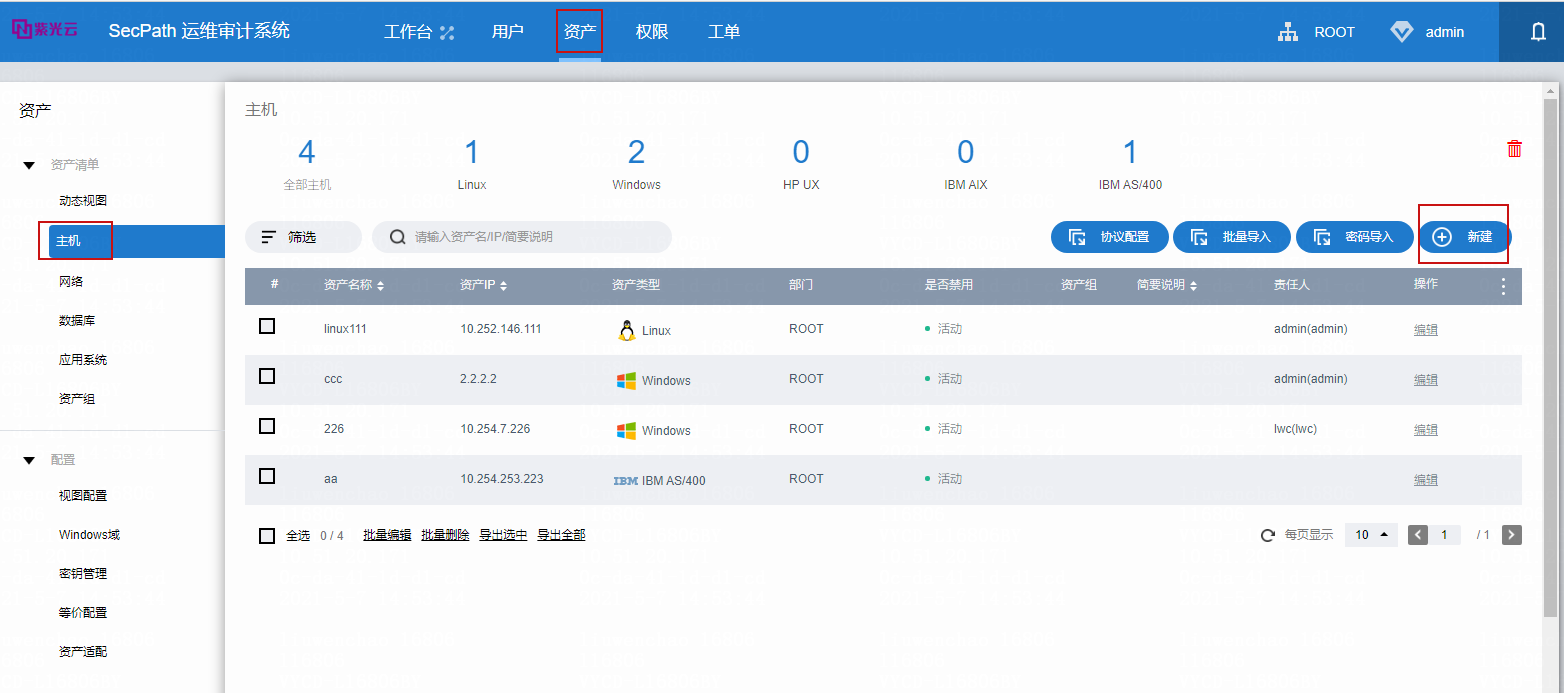Click the 批量编辑 link
Image resolution: width=1564 pixels, height=693 pixels.
pos(387,535)
